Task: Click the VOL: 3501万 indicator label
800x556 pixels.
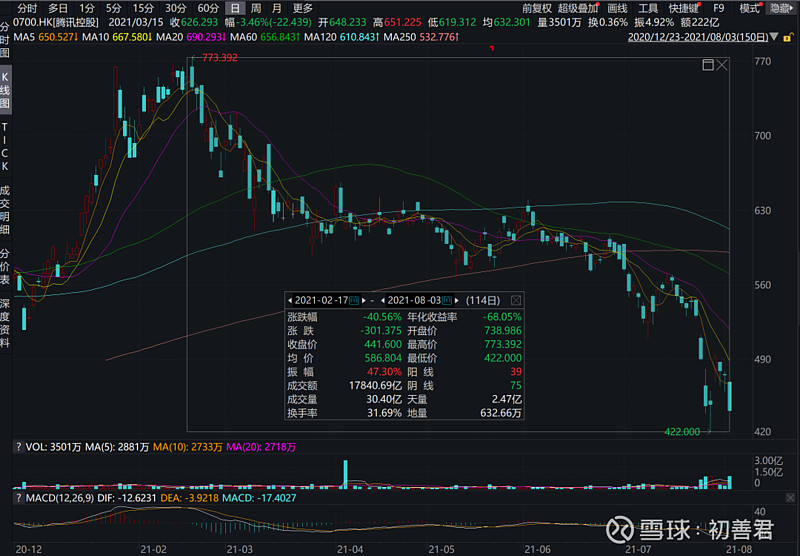Action: (53, 447)
